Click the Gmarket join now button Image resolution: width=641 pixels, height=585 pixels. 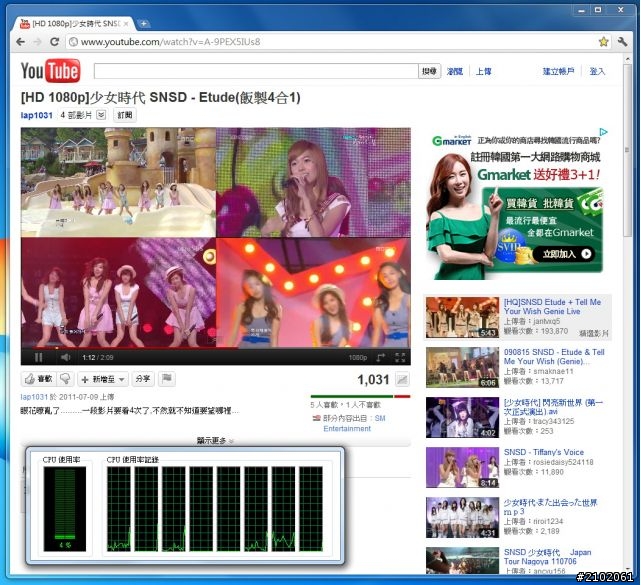point(566,254)
